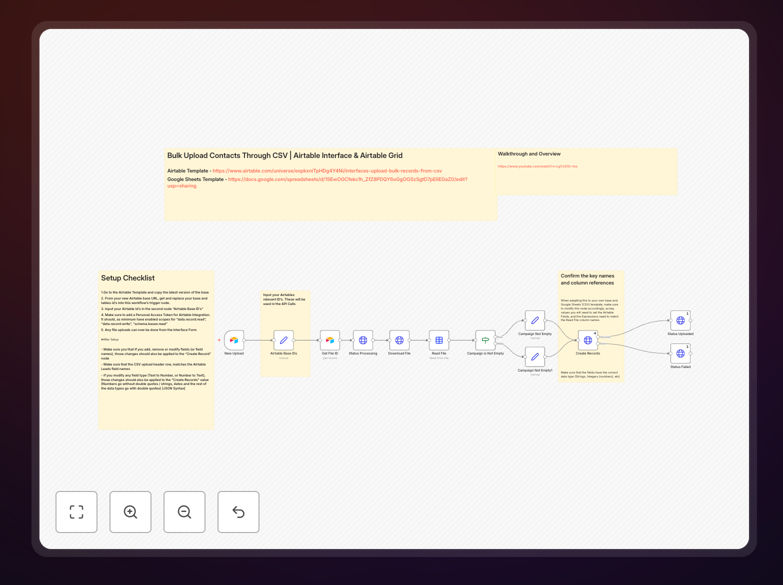Select the Download File HTTP node
This screenshot has width=783, height=585.
point(399,340)
